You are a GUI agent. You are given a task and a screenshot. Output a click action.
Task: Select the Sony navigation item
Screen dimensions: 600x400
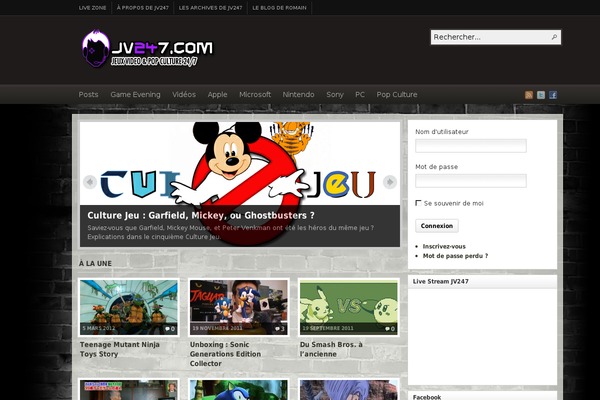coord(335,95)
